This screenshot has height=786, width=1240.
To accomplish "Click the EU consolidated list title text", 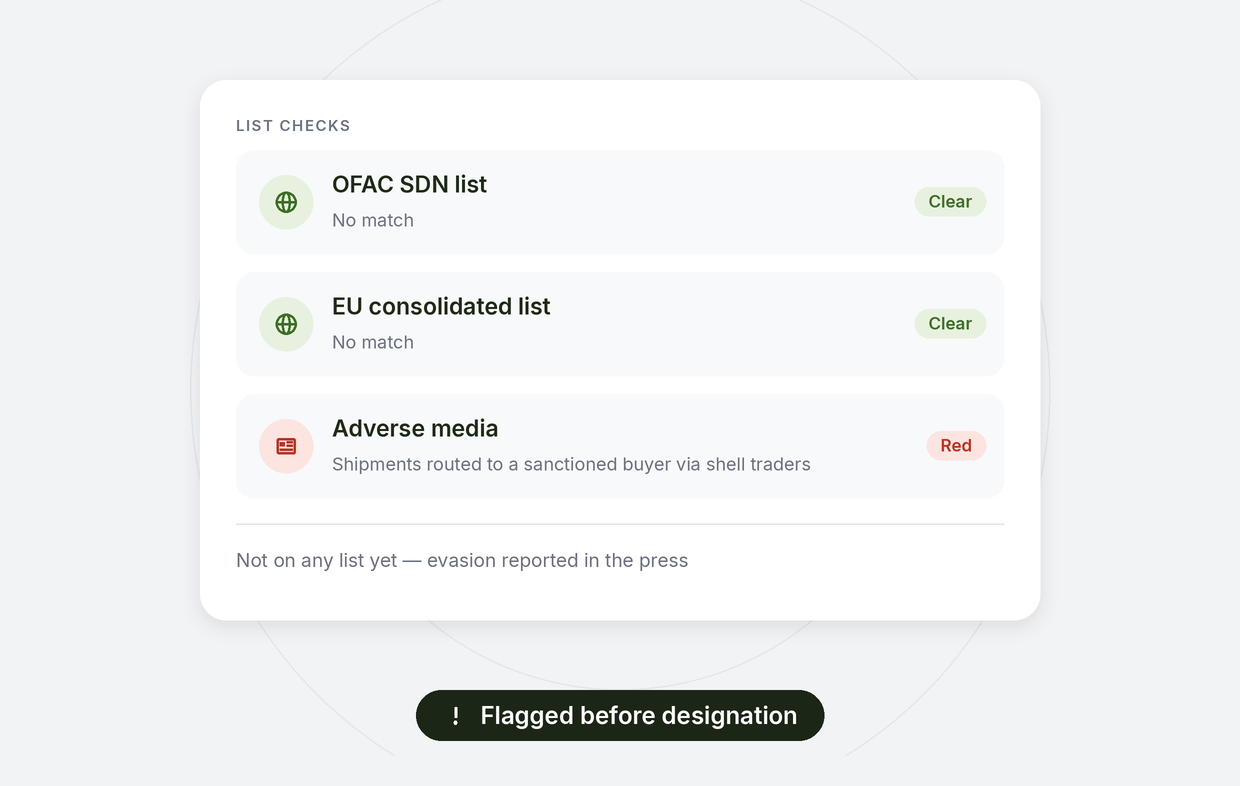I will coord(441,306).
